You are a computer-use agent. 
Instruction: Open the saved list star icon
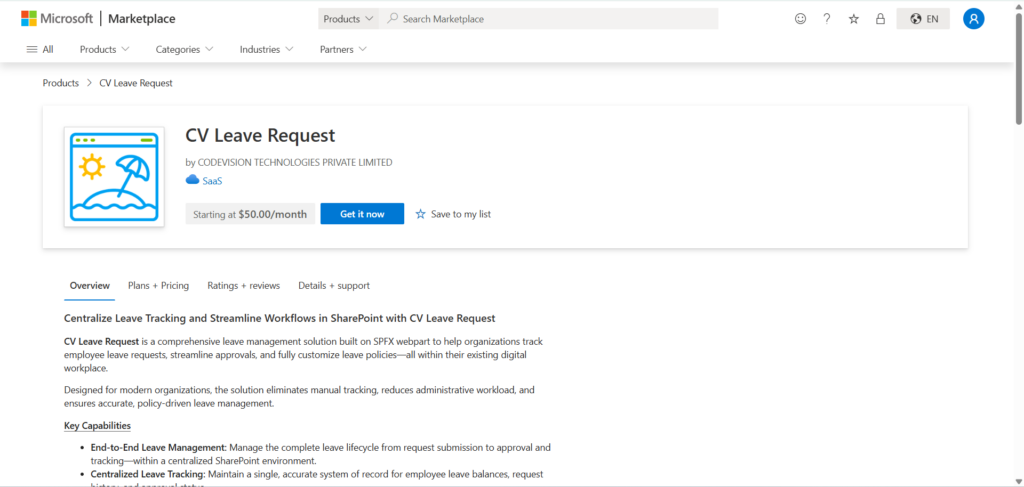coord(854,19)
